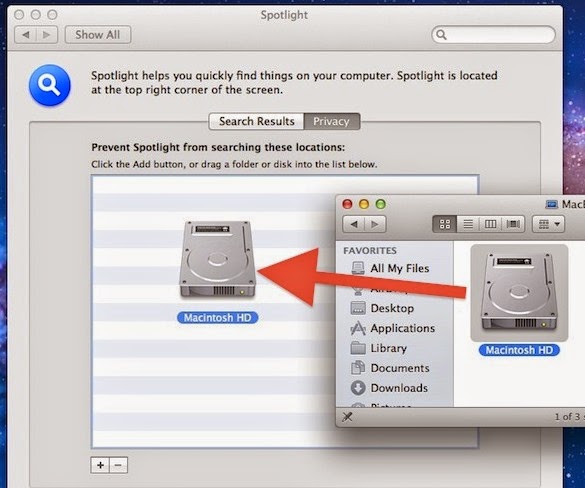Switch Finder to icon view
This screenshot has width=585, height=488.
tap(445, 224)
